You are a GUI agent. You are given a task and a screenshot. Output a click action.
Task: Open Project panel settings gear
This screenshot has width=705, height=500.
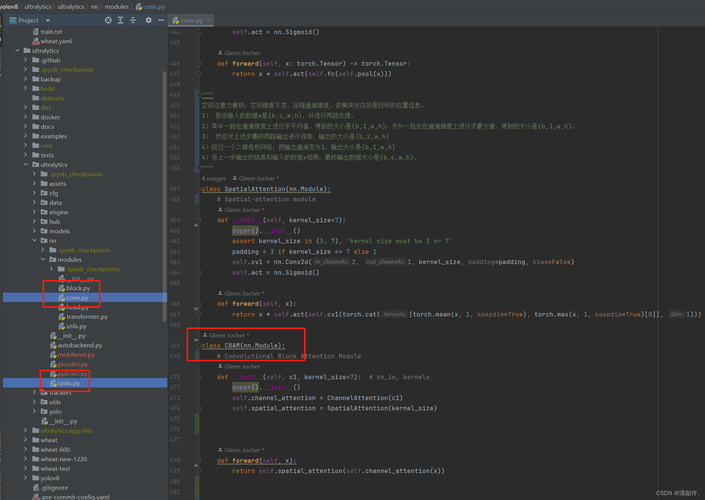coord(148,20)
